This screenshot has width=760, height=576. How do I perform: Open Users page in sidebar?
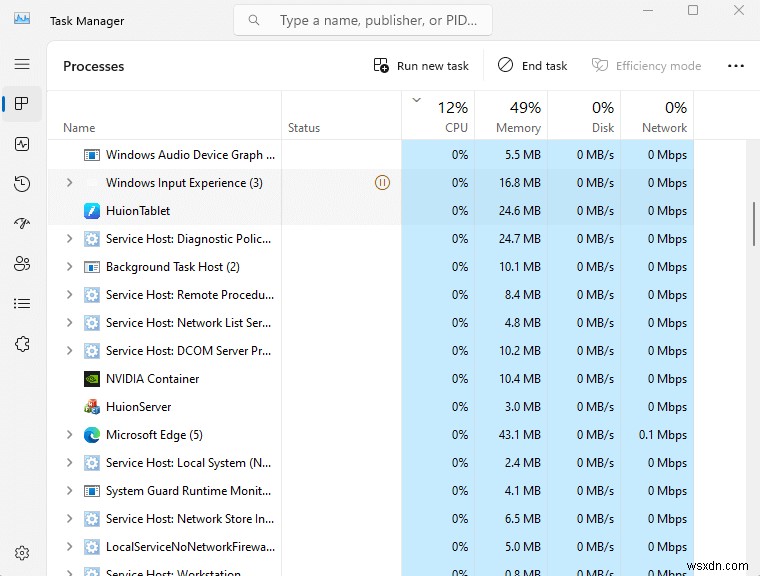pyautogui.click(x=22, y=263)
